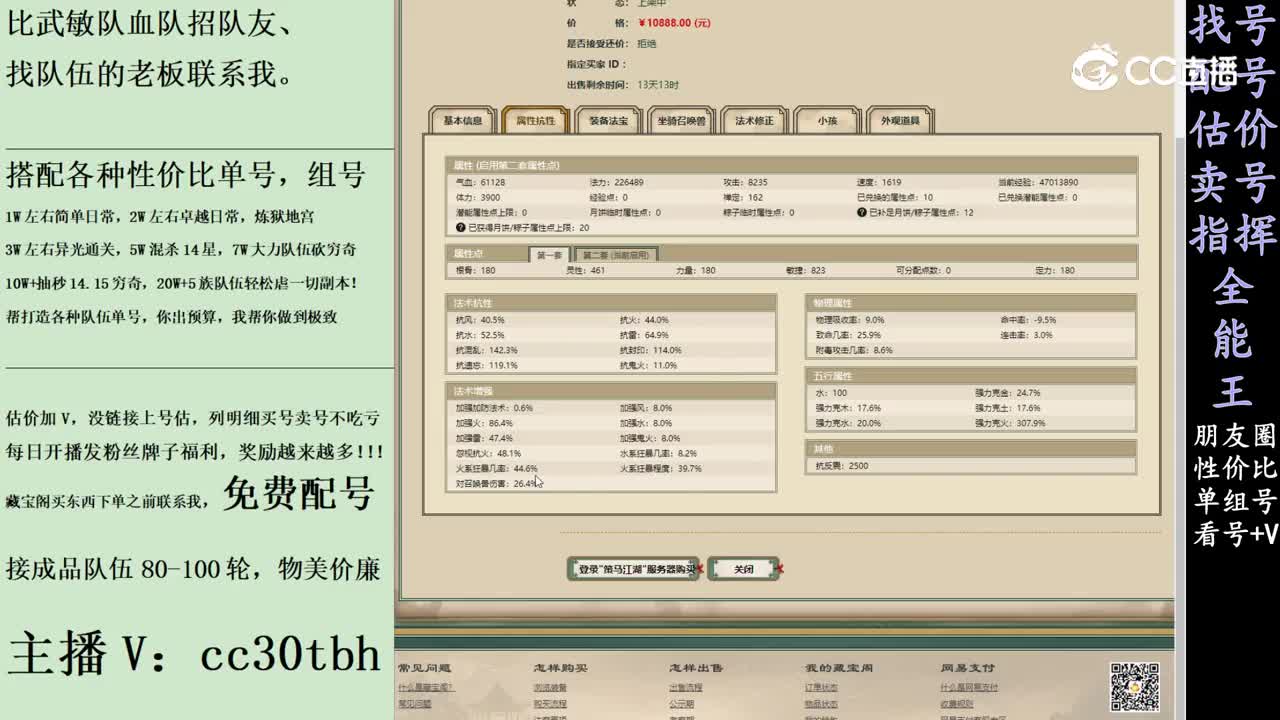Click the 禅定: 162 value
The image size is (1280, 720).
(x=744, y=198)
